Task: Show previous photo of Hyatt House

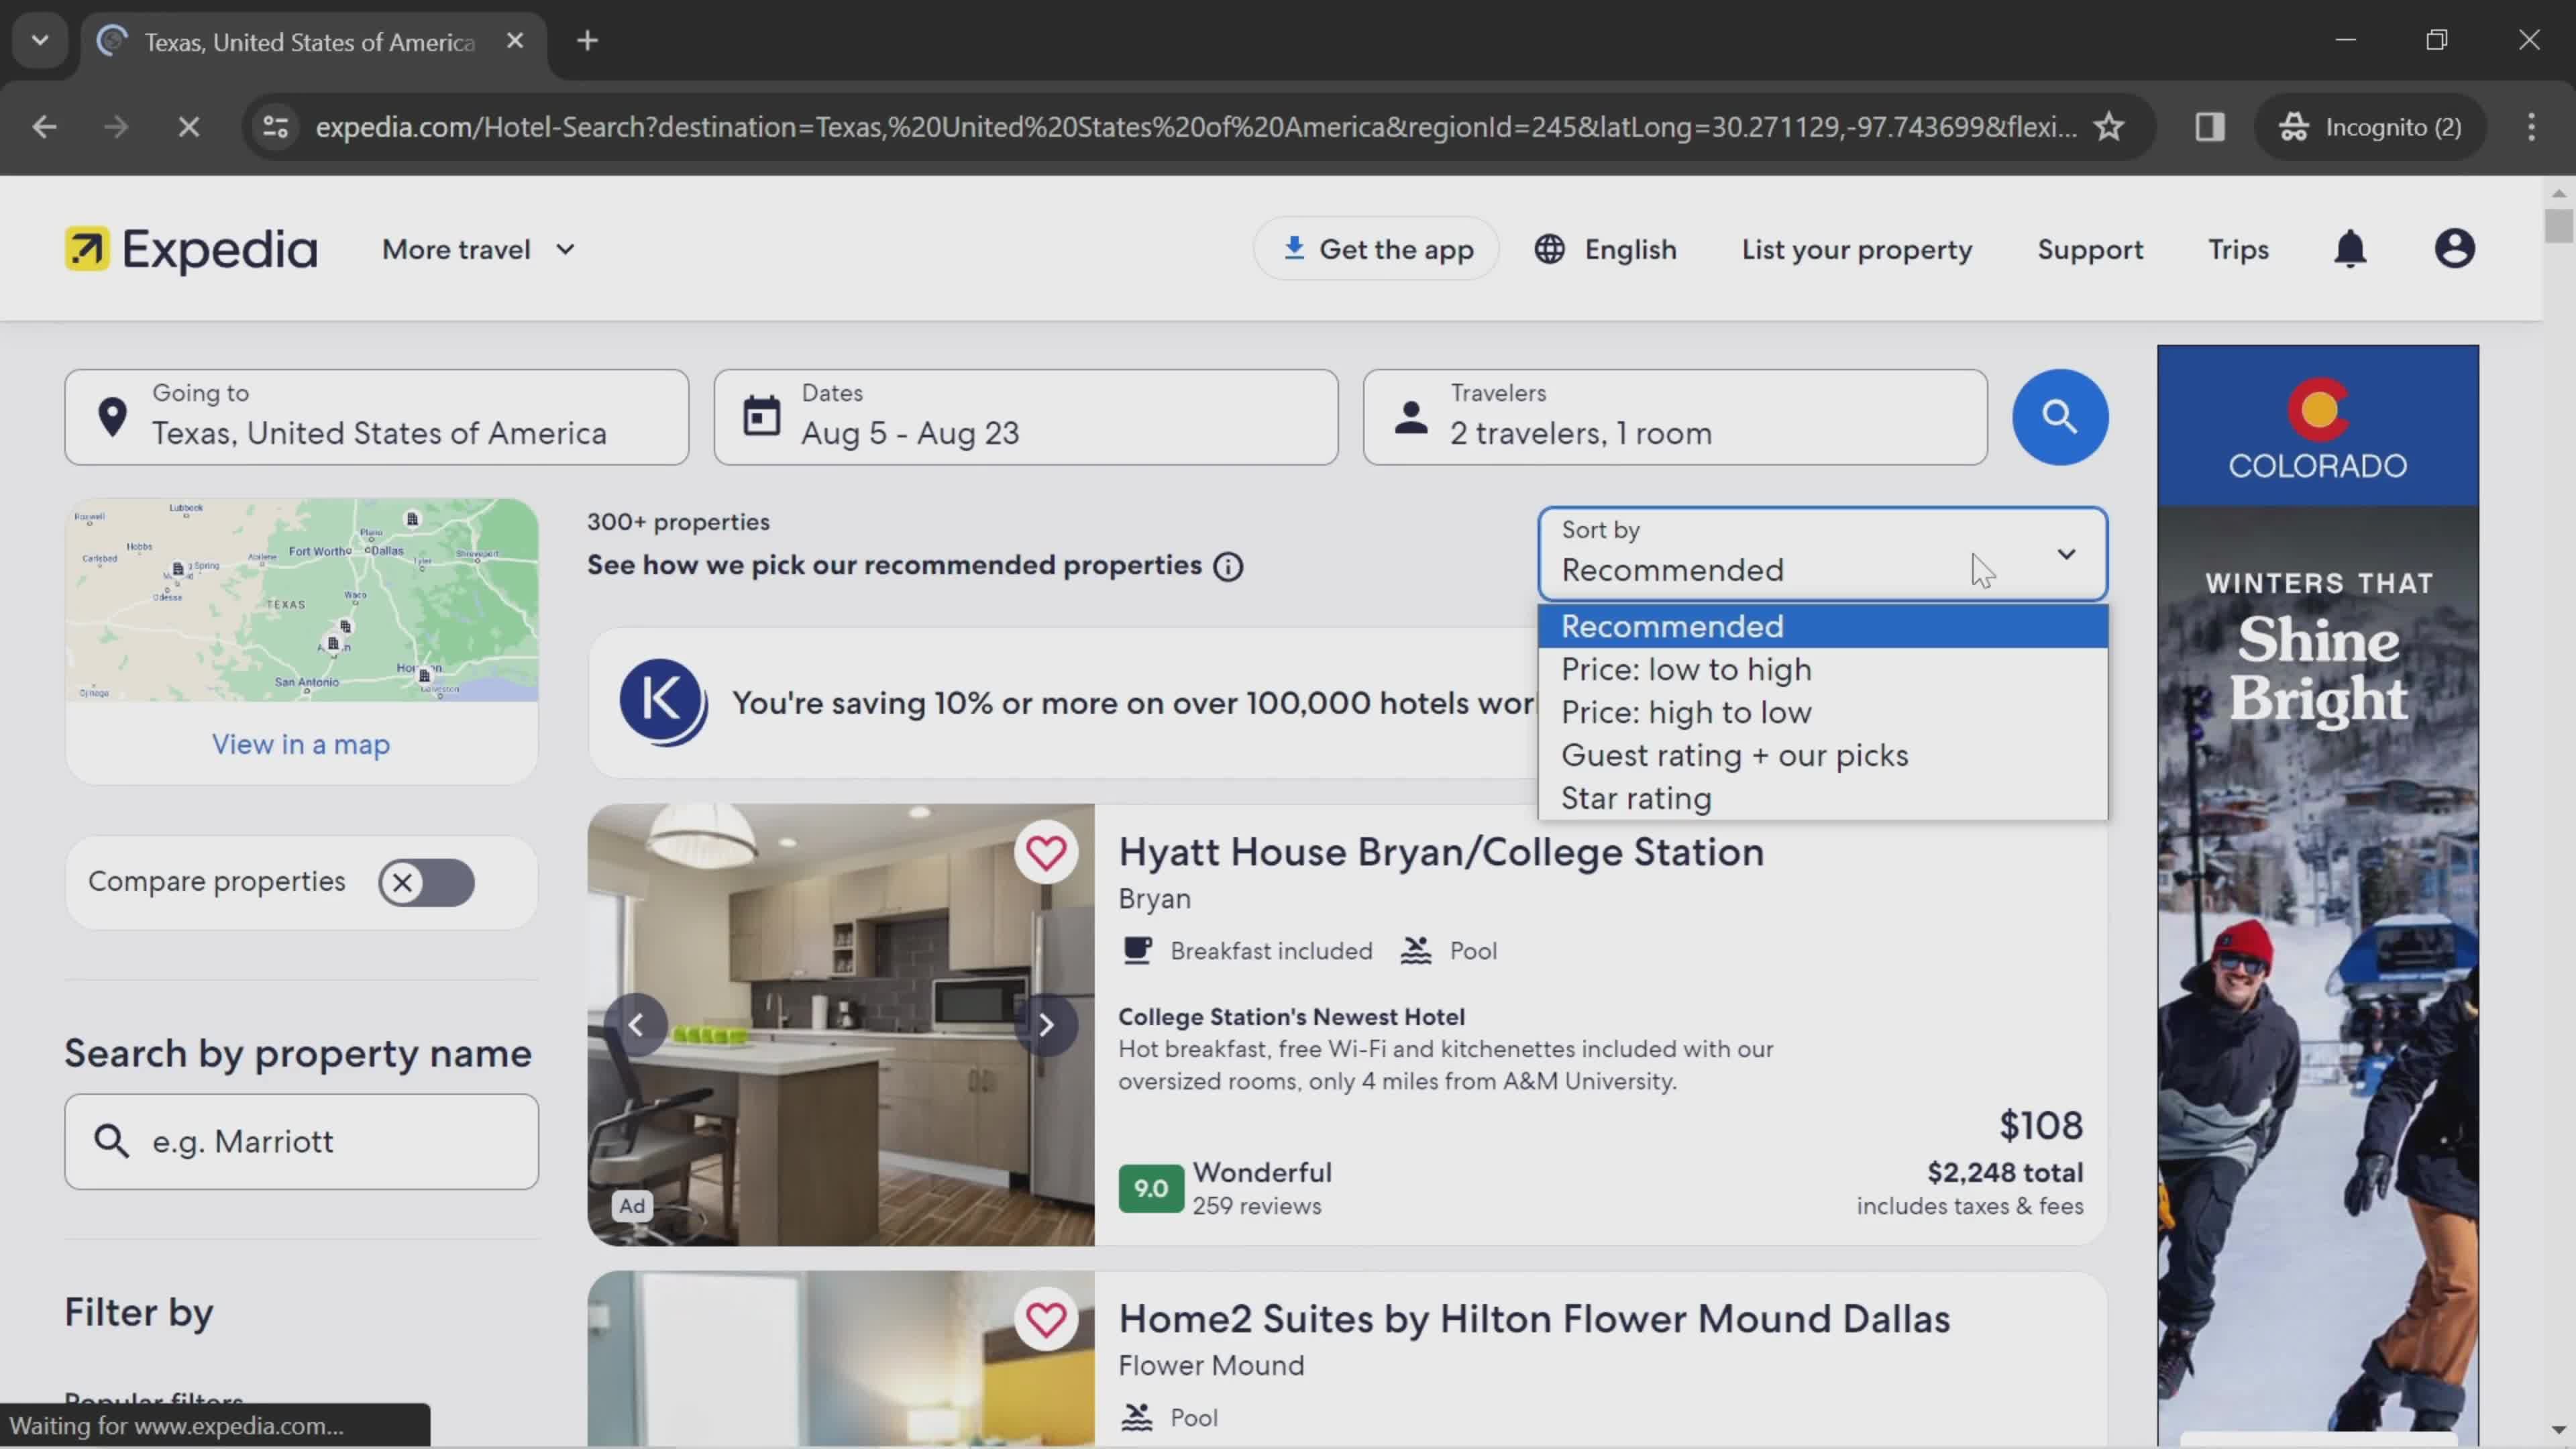Action: 636,1025
